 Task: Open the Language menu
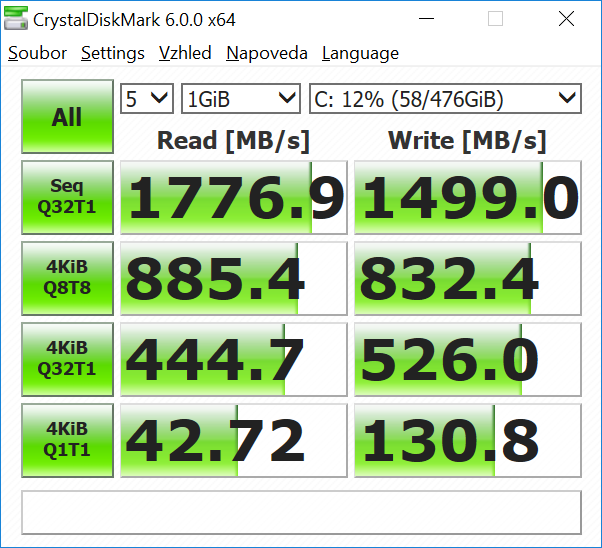[360, 54]
